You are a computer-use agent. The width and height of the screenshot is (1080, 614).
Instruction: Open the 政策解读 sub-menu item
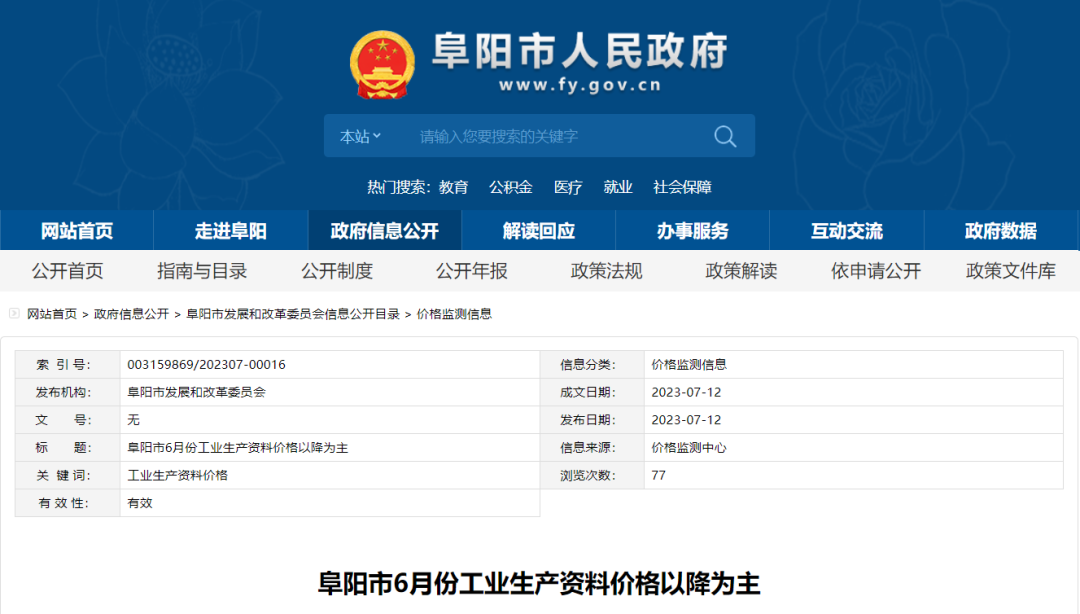point(741,271)
